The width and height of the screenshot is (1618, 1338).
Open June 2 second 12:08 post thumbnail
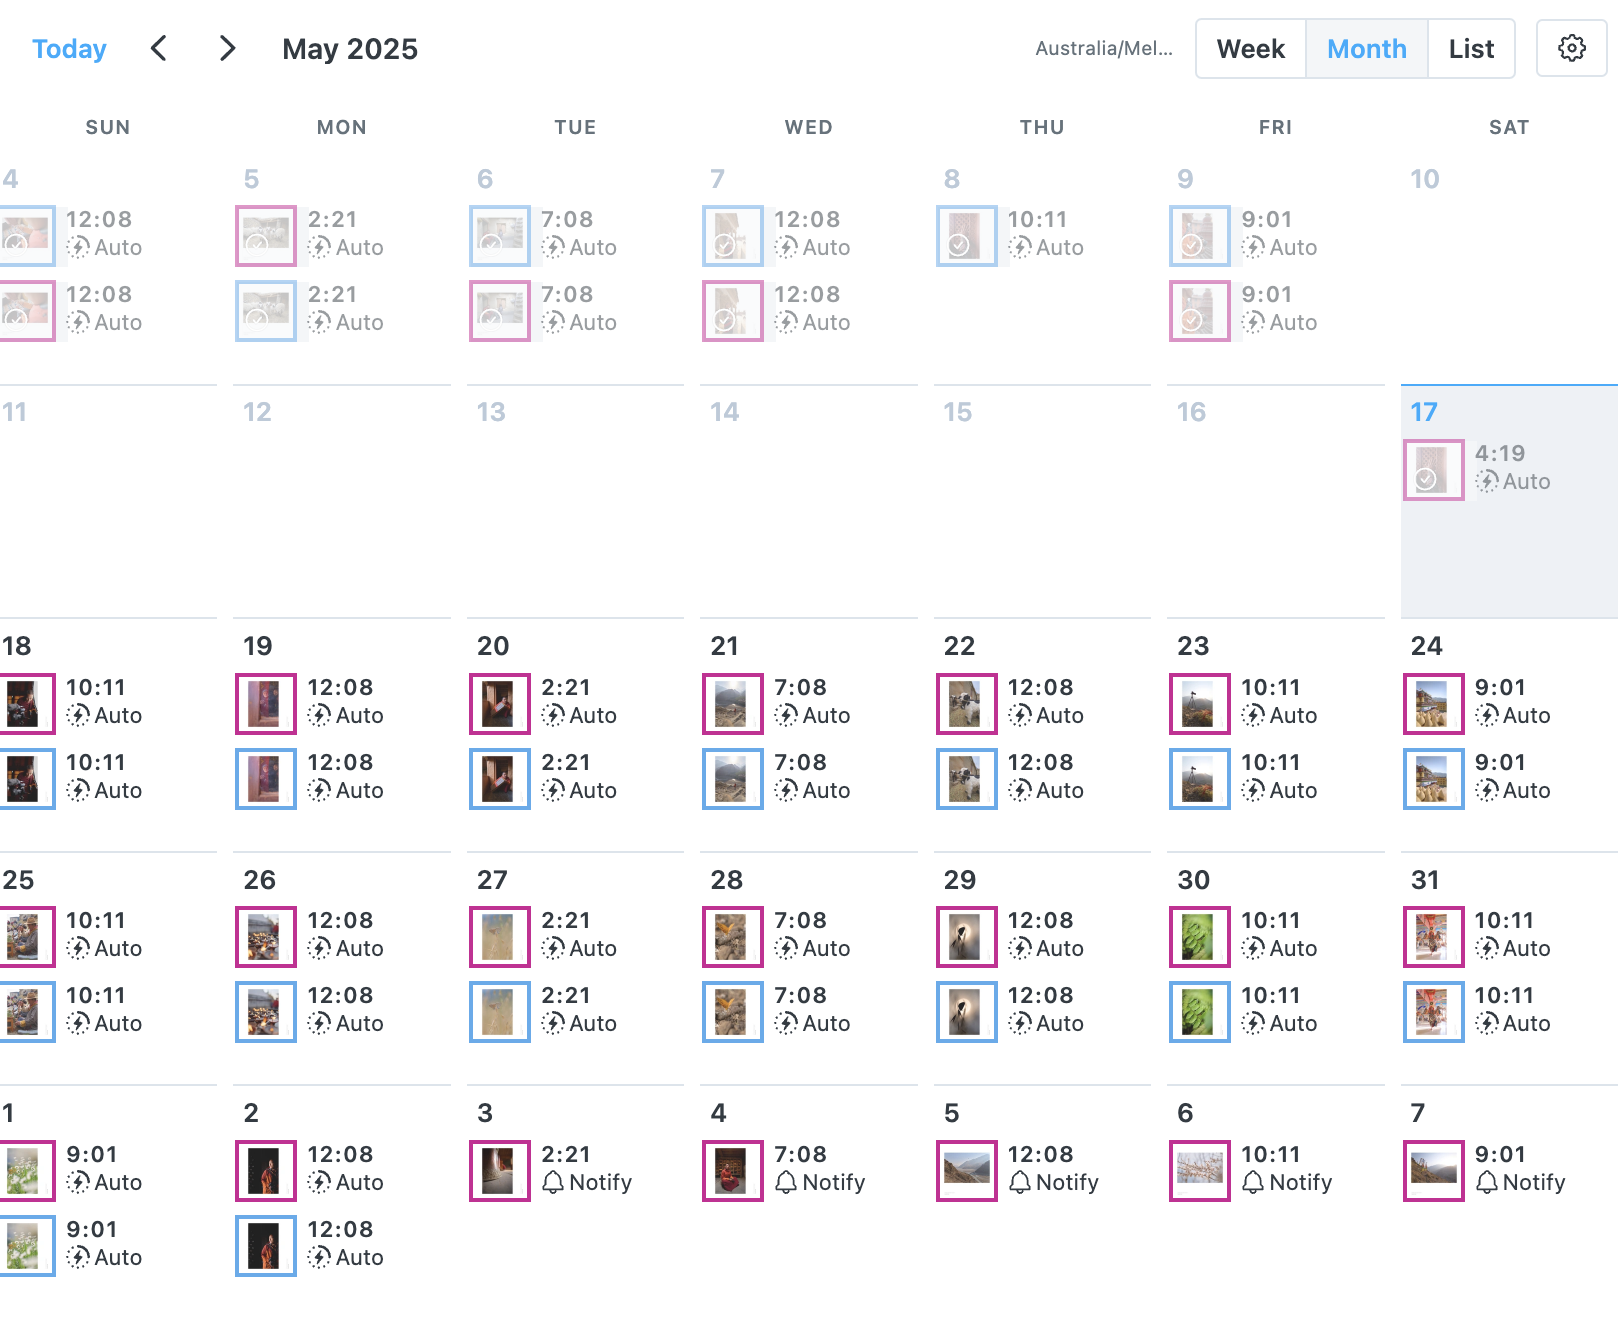[265, 1246]
